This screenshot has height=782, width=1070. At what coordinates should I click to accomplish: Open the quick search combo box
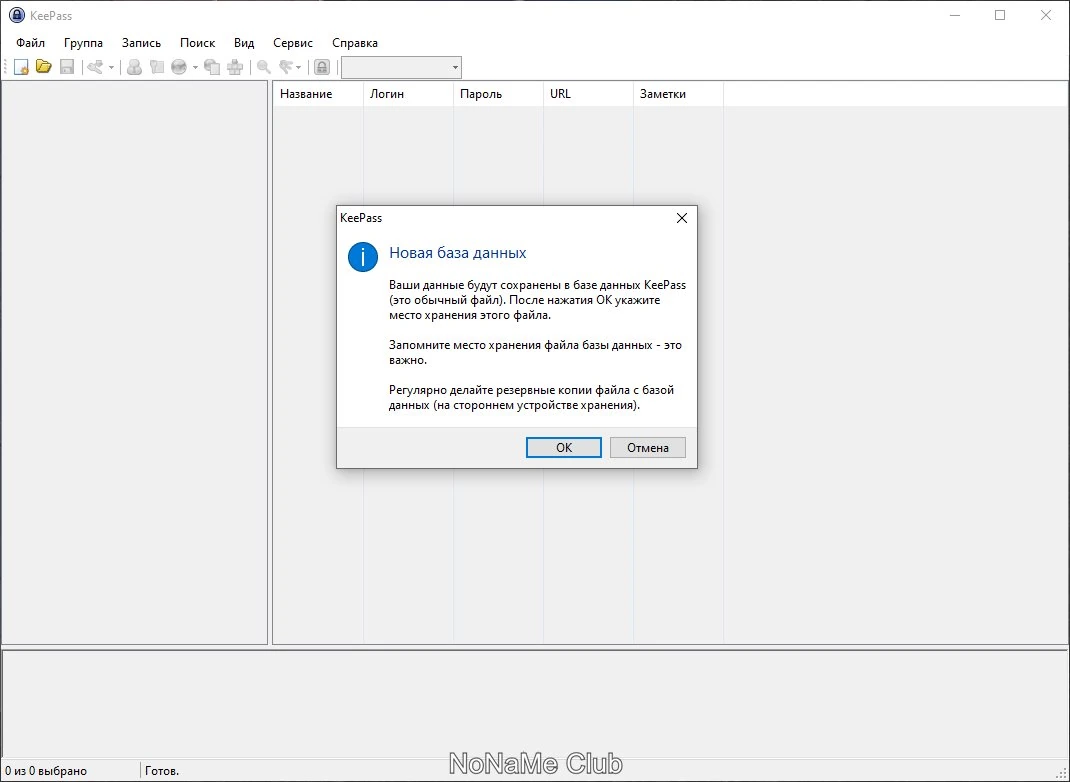[401, 67]
